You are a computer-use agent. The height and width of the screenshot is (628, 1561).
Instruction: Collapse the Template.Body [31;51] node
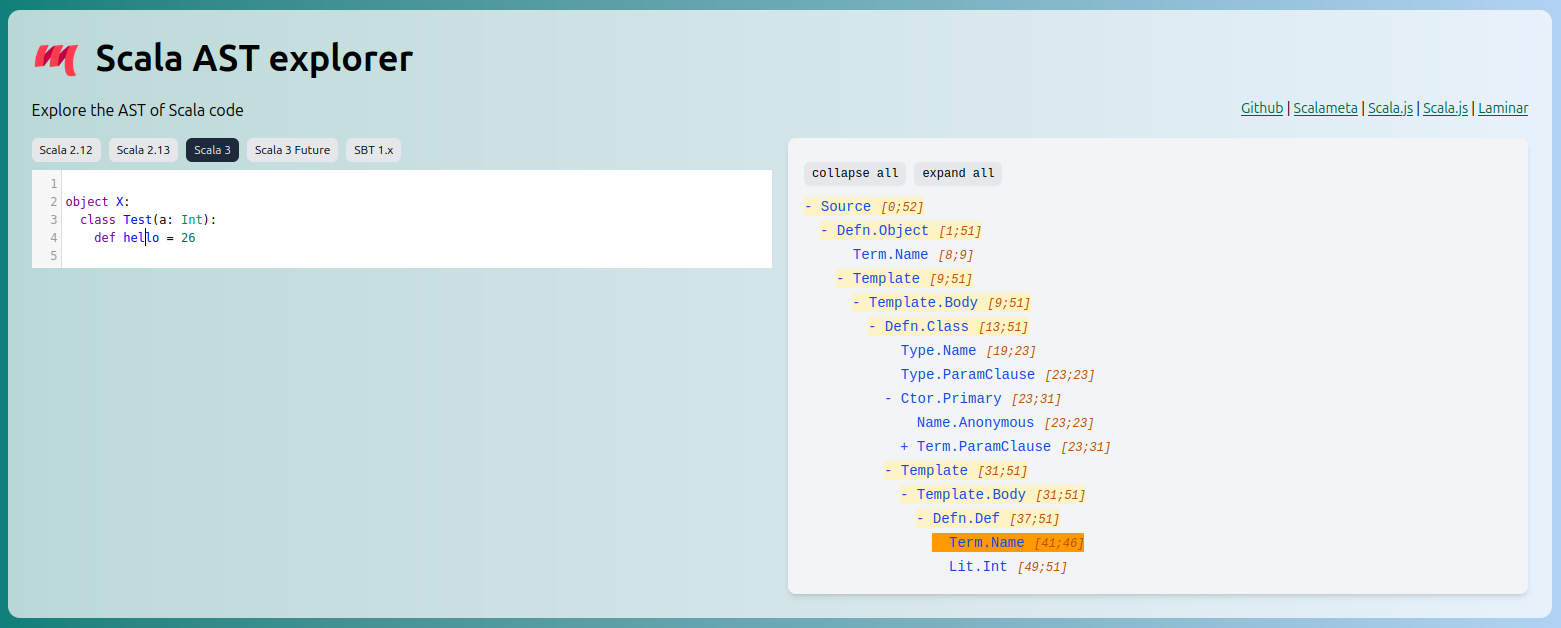pyautogui.click(x=904, y=495)
